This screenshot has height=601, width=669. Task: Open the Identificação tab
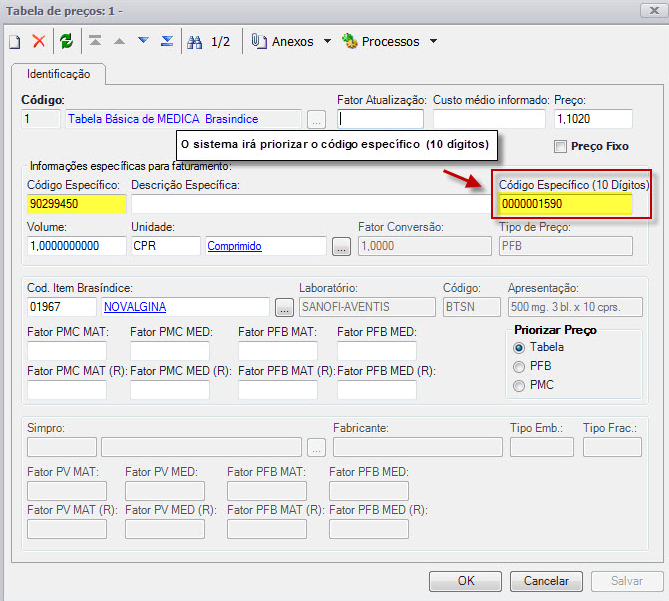pyautogui.click(x=58, y=74)
